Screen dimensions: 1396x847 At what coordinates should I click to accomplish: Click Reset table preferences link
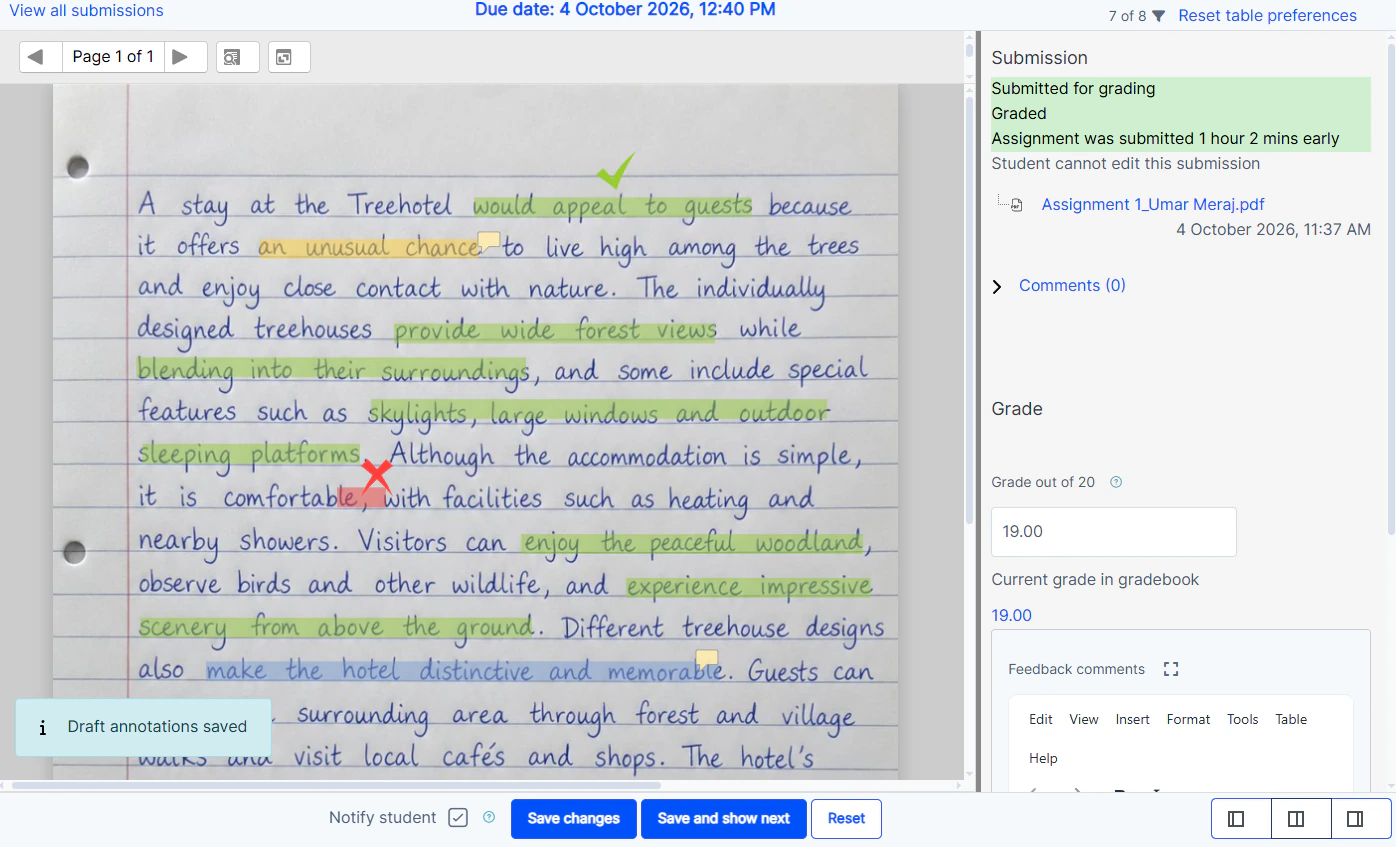pos(1267,16)
